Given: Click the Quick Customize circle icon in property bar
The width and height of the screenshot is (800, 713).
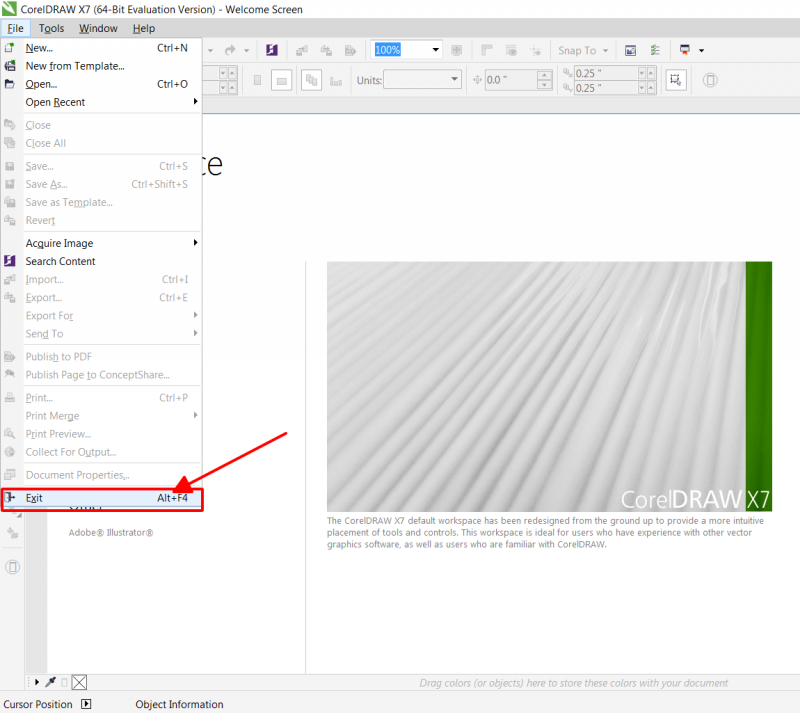Looking at the screenshot, I should point(710,80).
